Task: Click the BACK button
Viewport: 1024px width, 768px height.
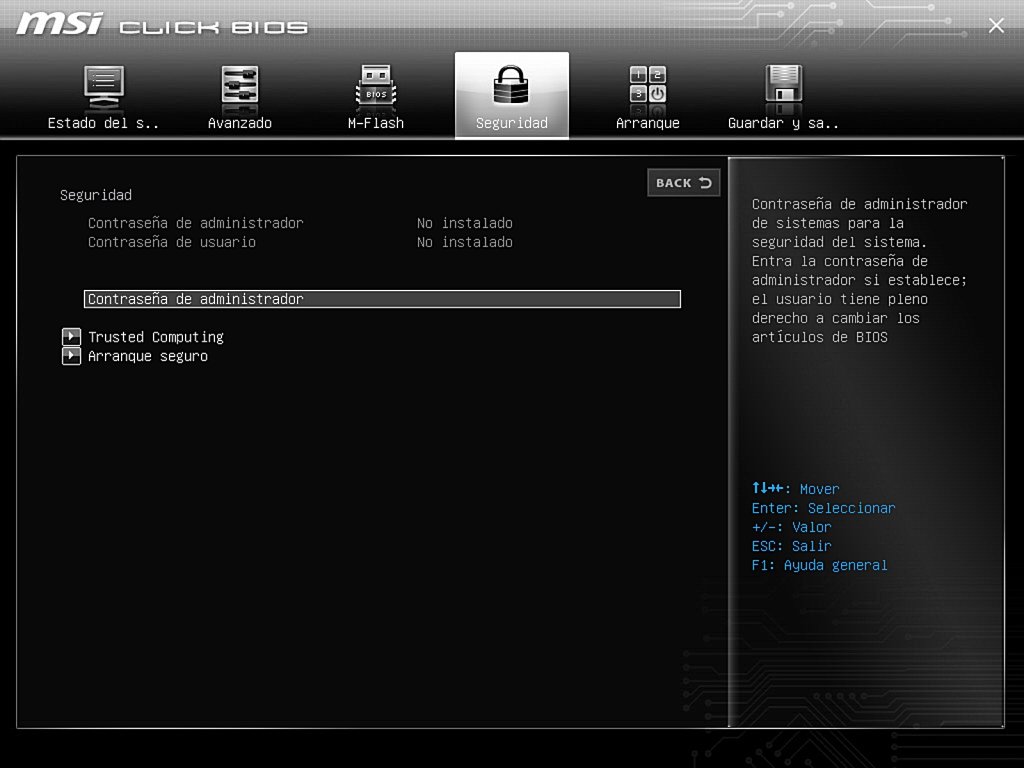Action: 684,183
